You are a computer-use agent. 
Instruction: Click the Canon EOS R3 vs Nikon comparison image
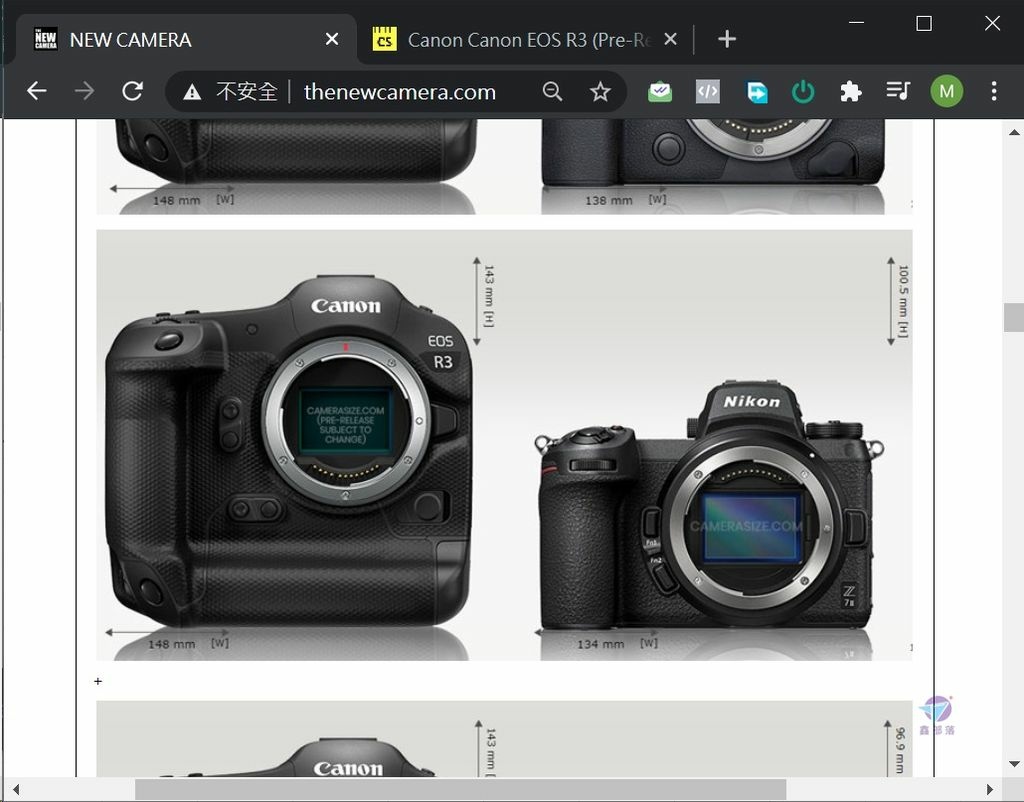(x=504, y=445)
